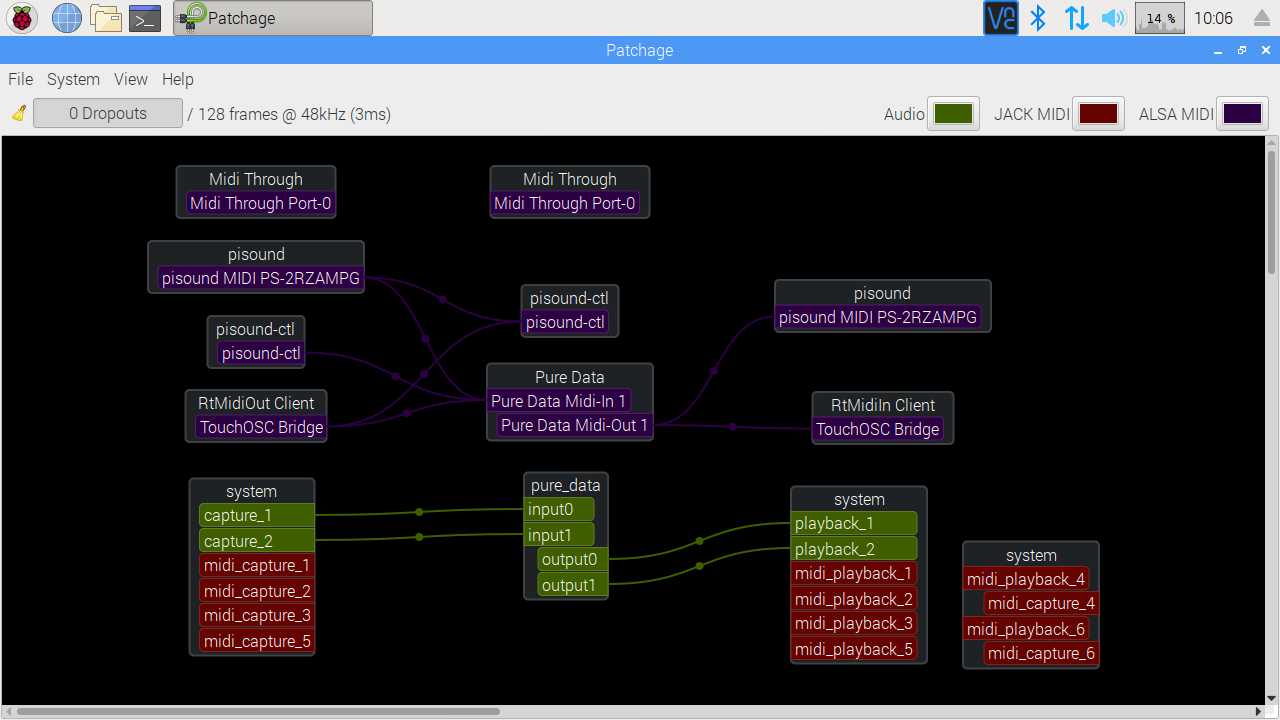Screen dimensions: 1280x720
Task: Pick the ALSA MIDI purple color swatch
Action: [1242, 114]
